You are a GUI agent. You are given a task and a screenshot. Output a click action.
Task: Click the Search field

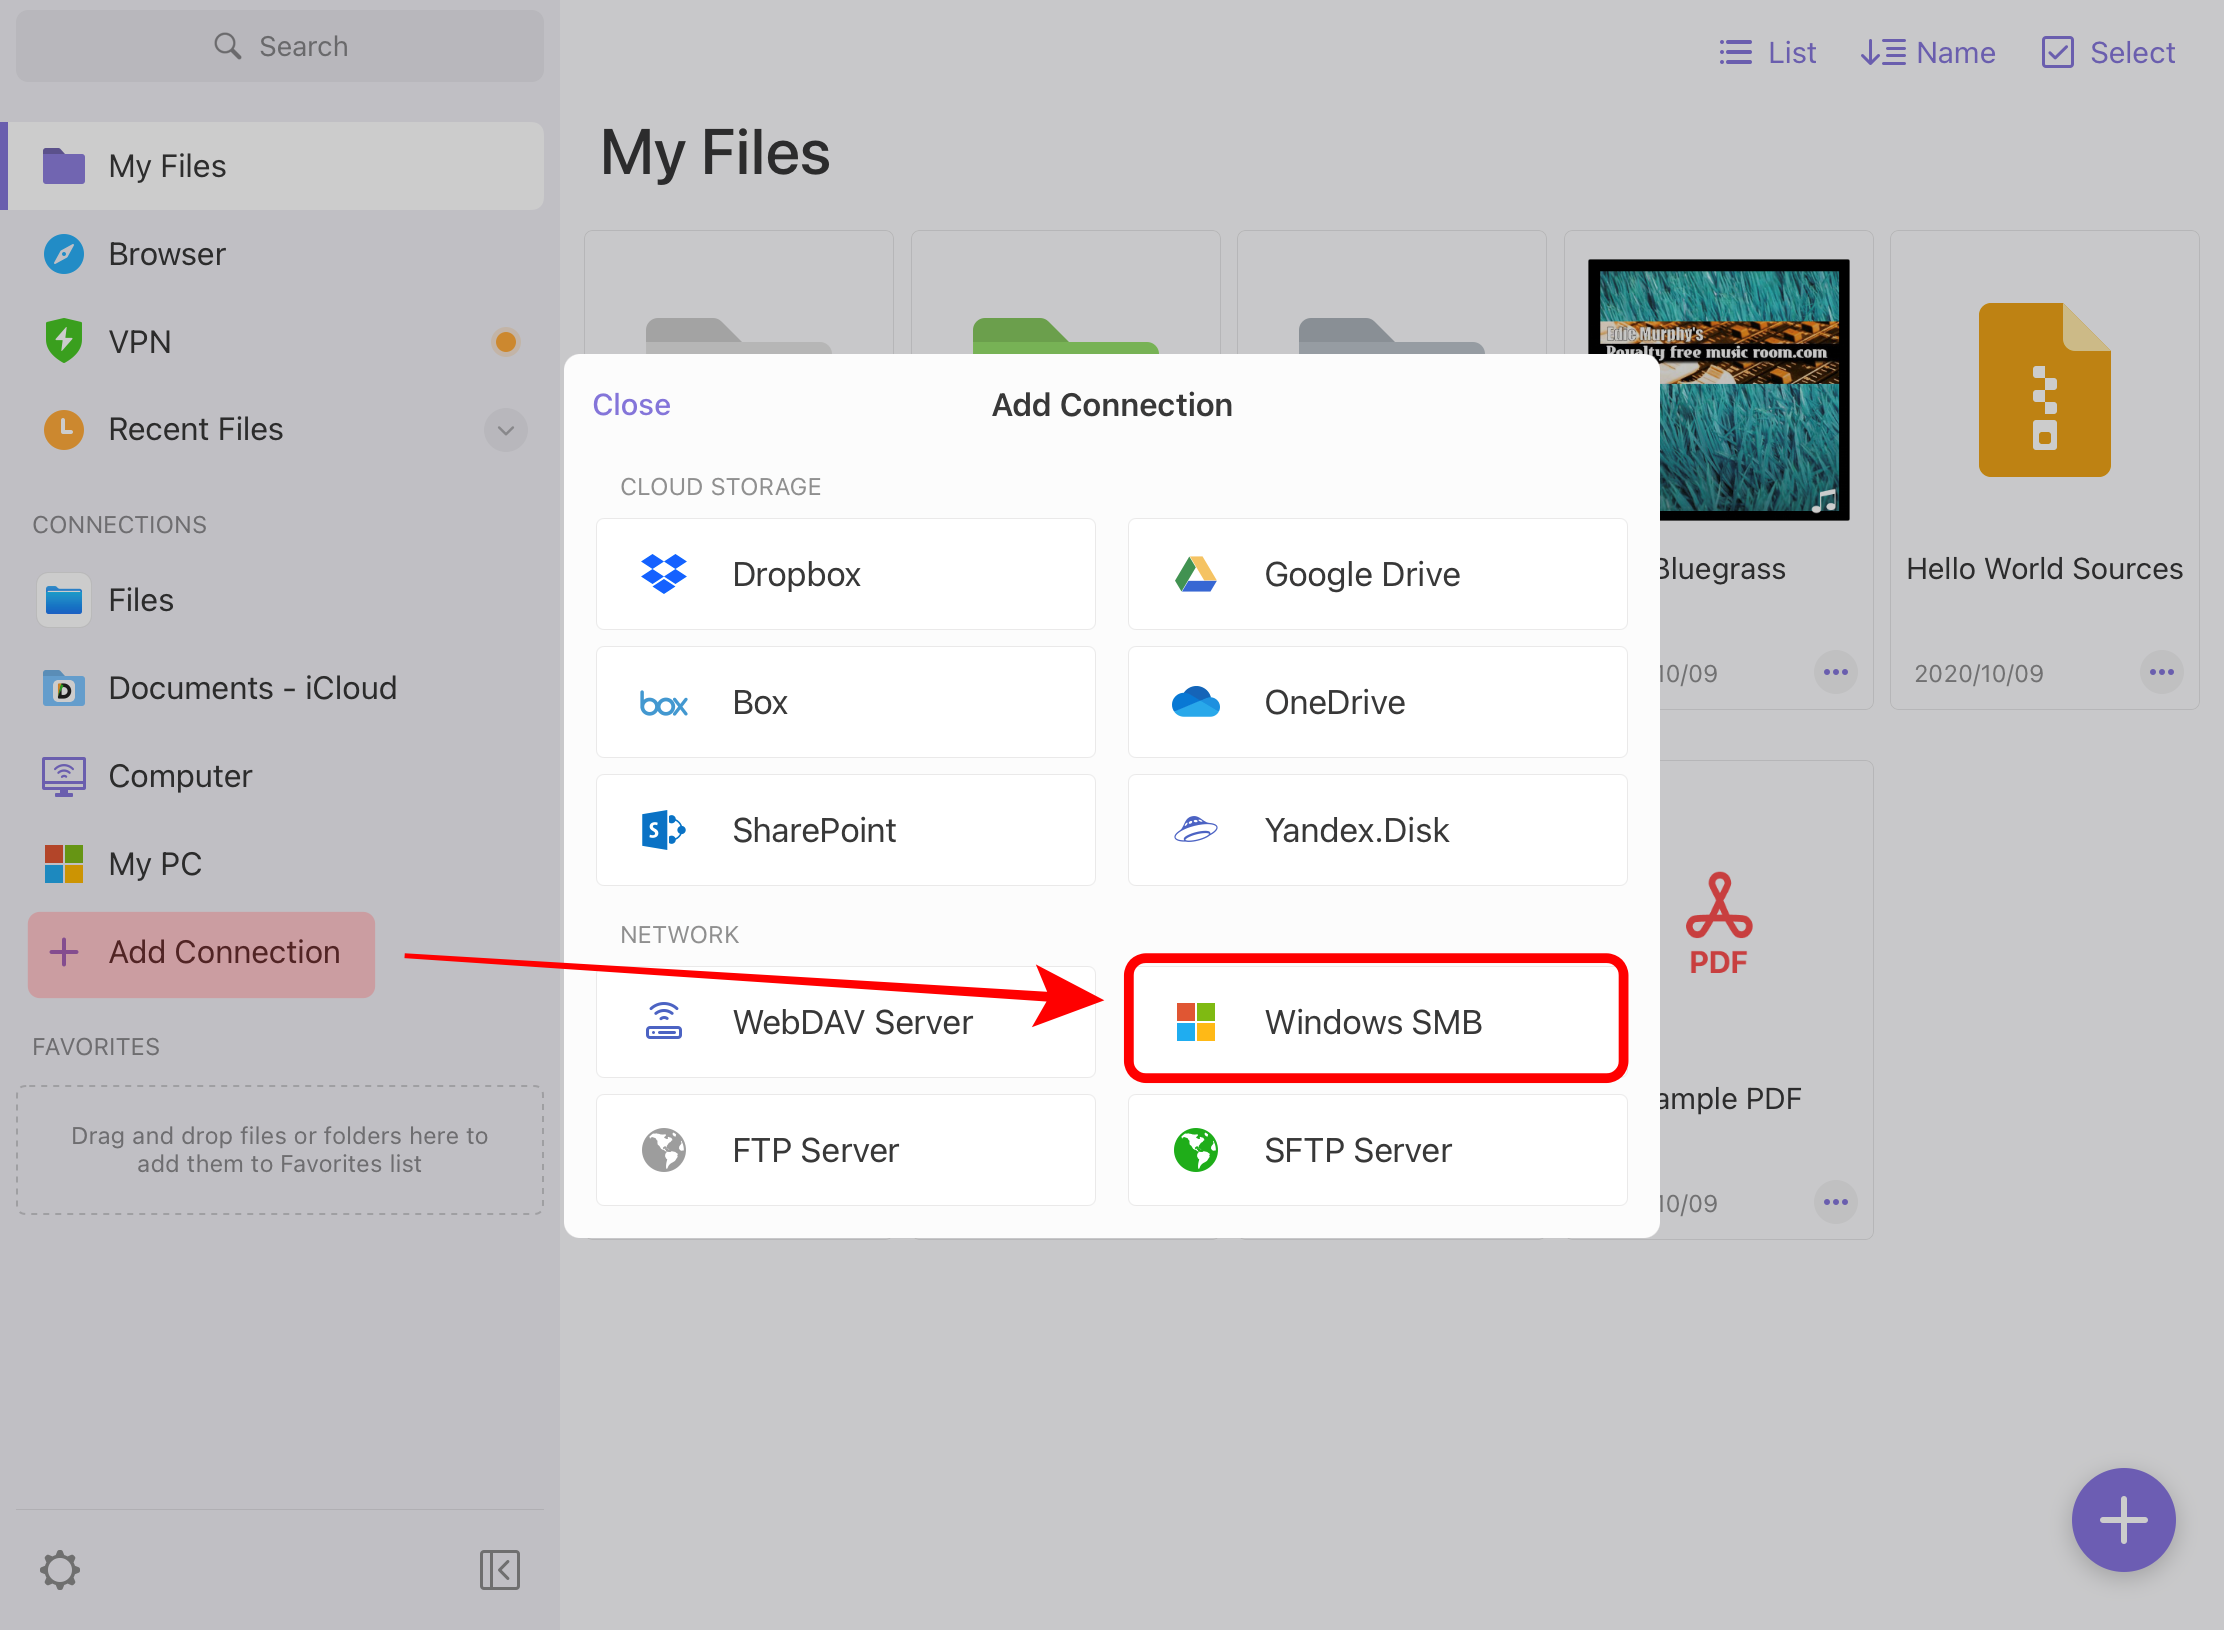[280, 46]
